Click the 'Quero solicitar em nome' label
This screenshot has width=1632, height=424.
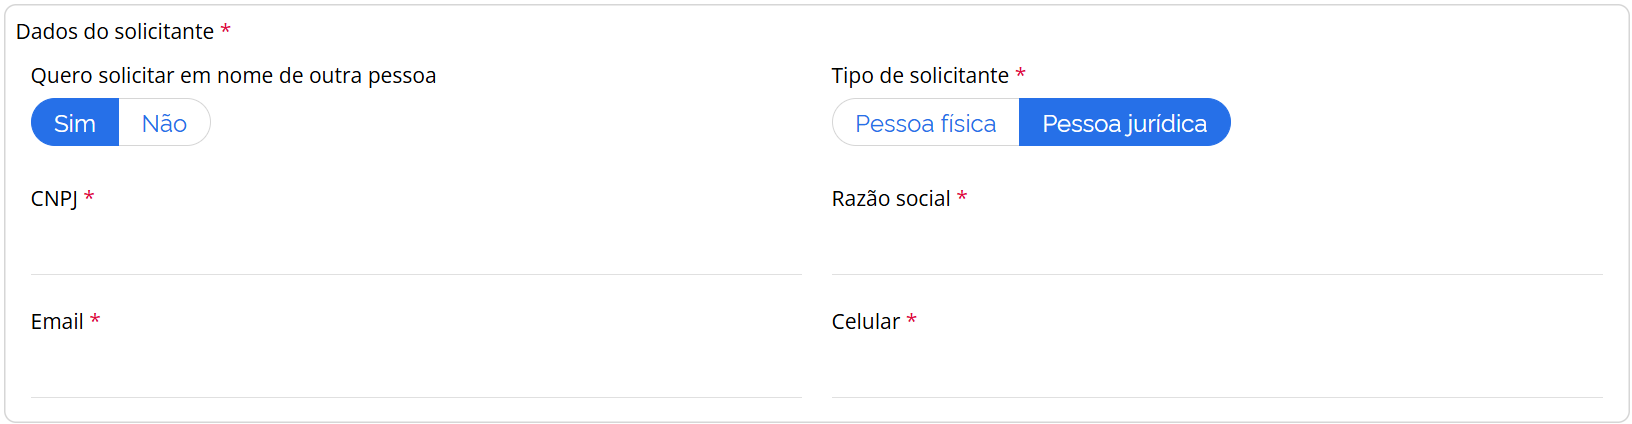coord(233,76)
